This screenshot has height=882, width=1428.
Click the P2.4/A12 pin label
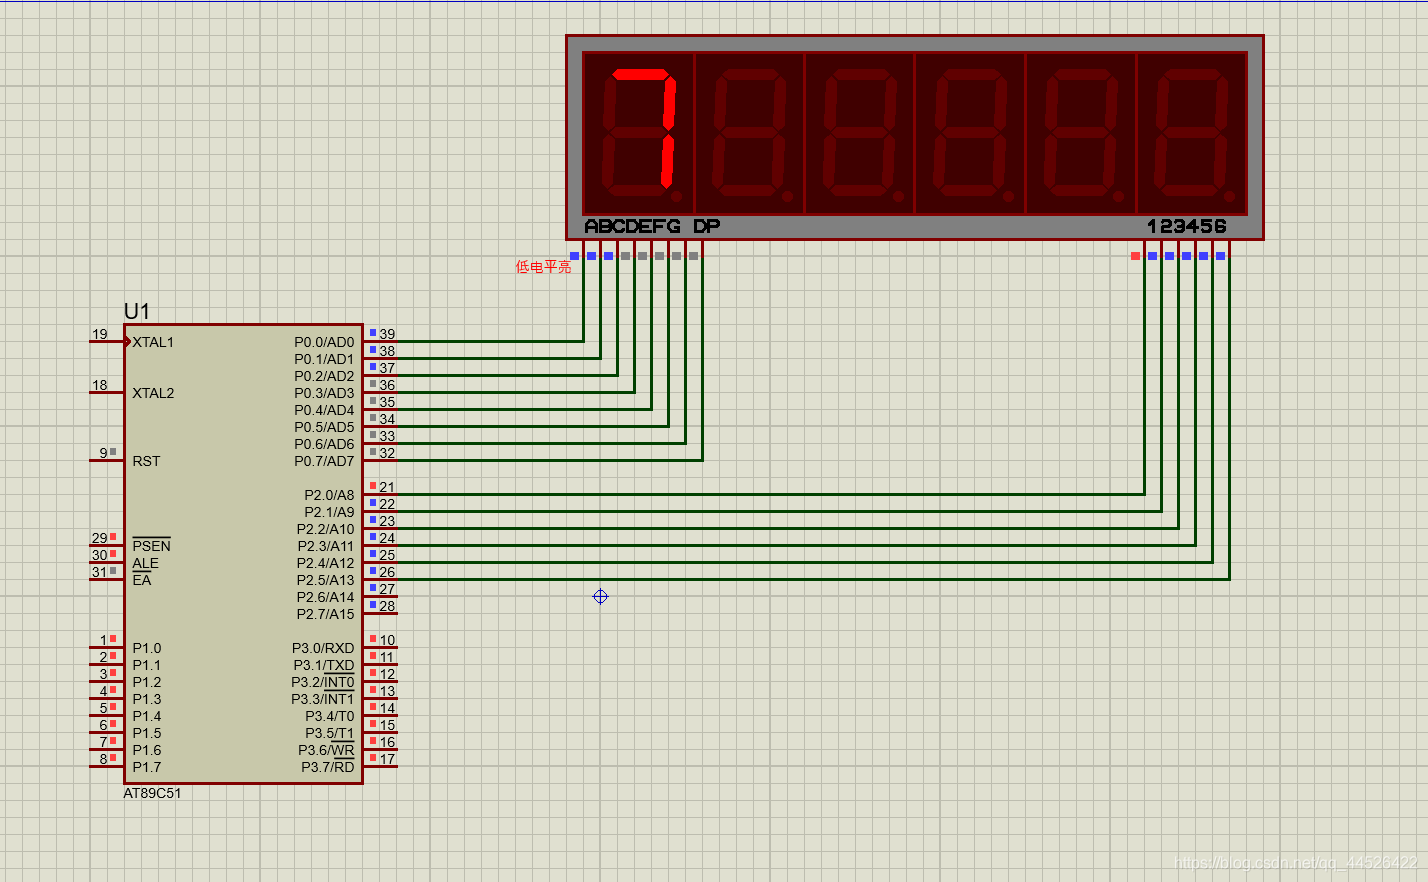[x=325, y=563]
